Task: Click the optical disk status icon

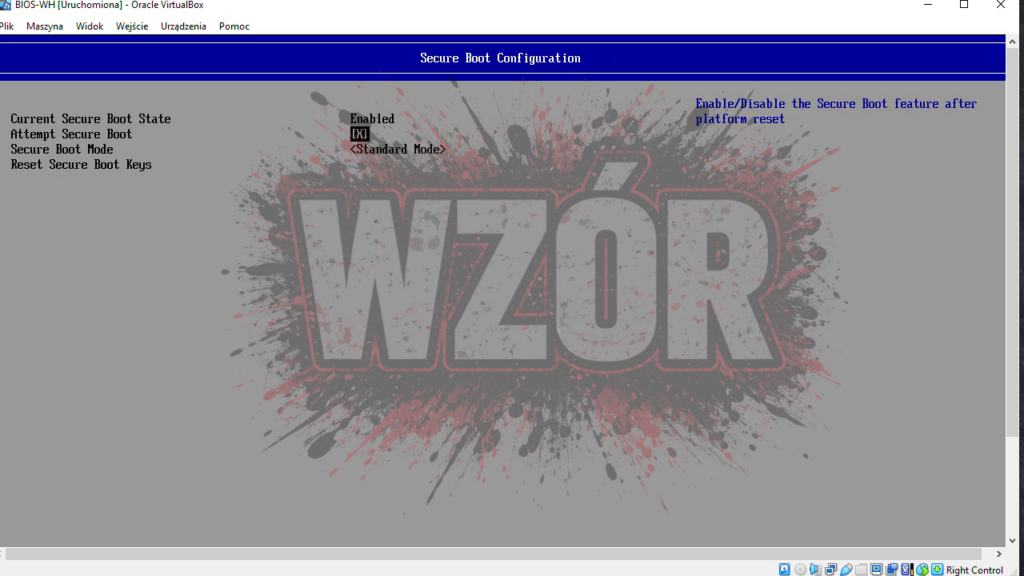Action: point(800,569)
